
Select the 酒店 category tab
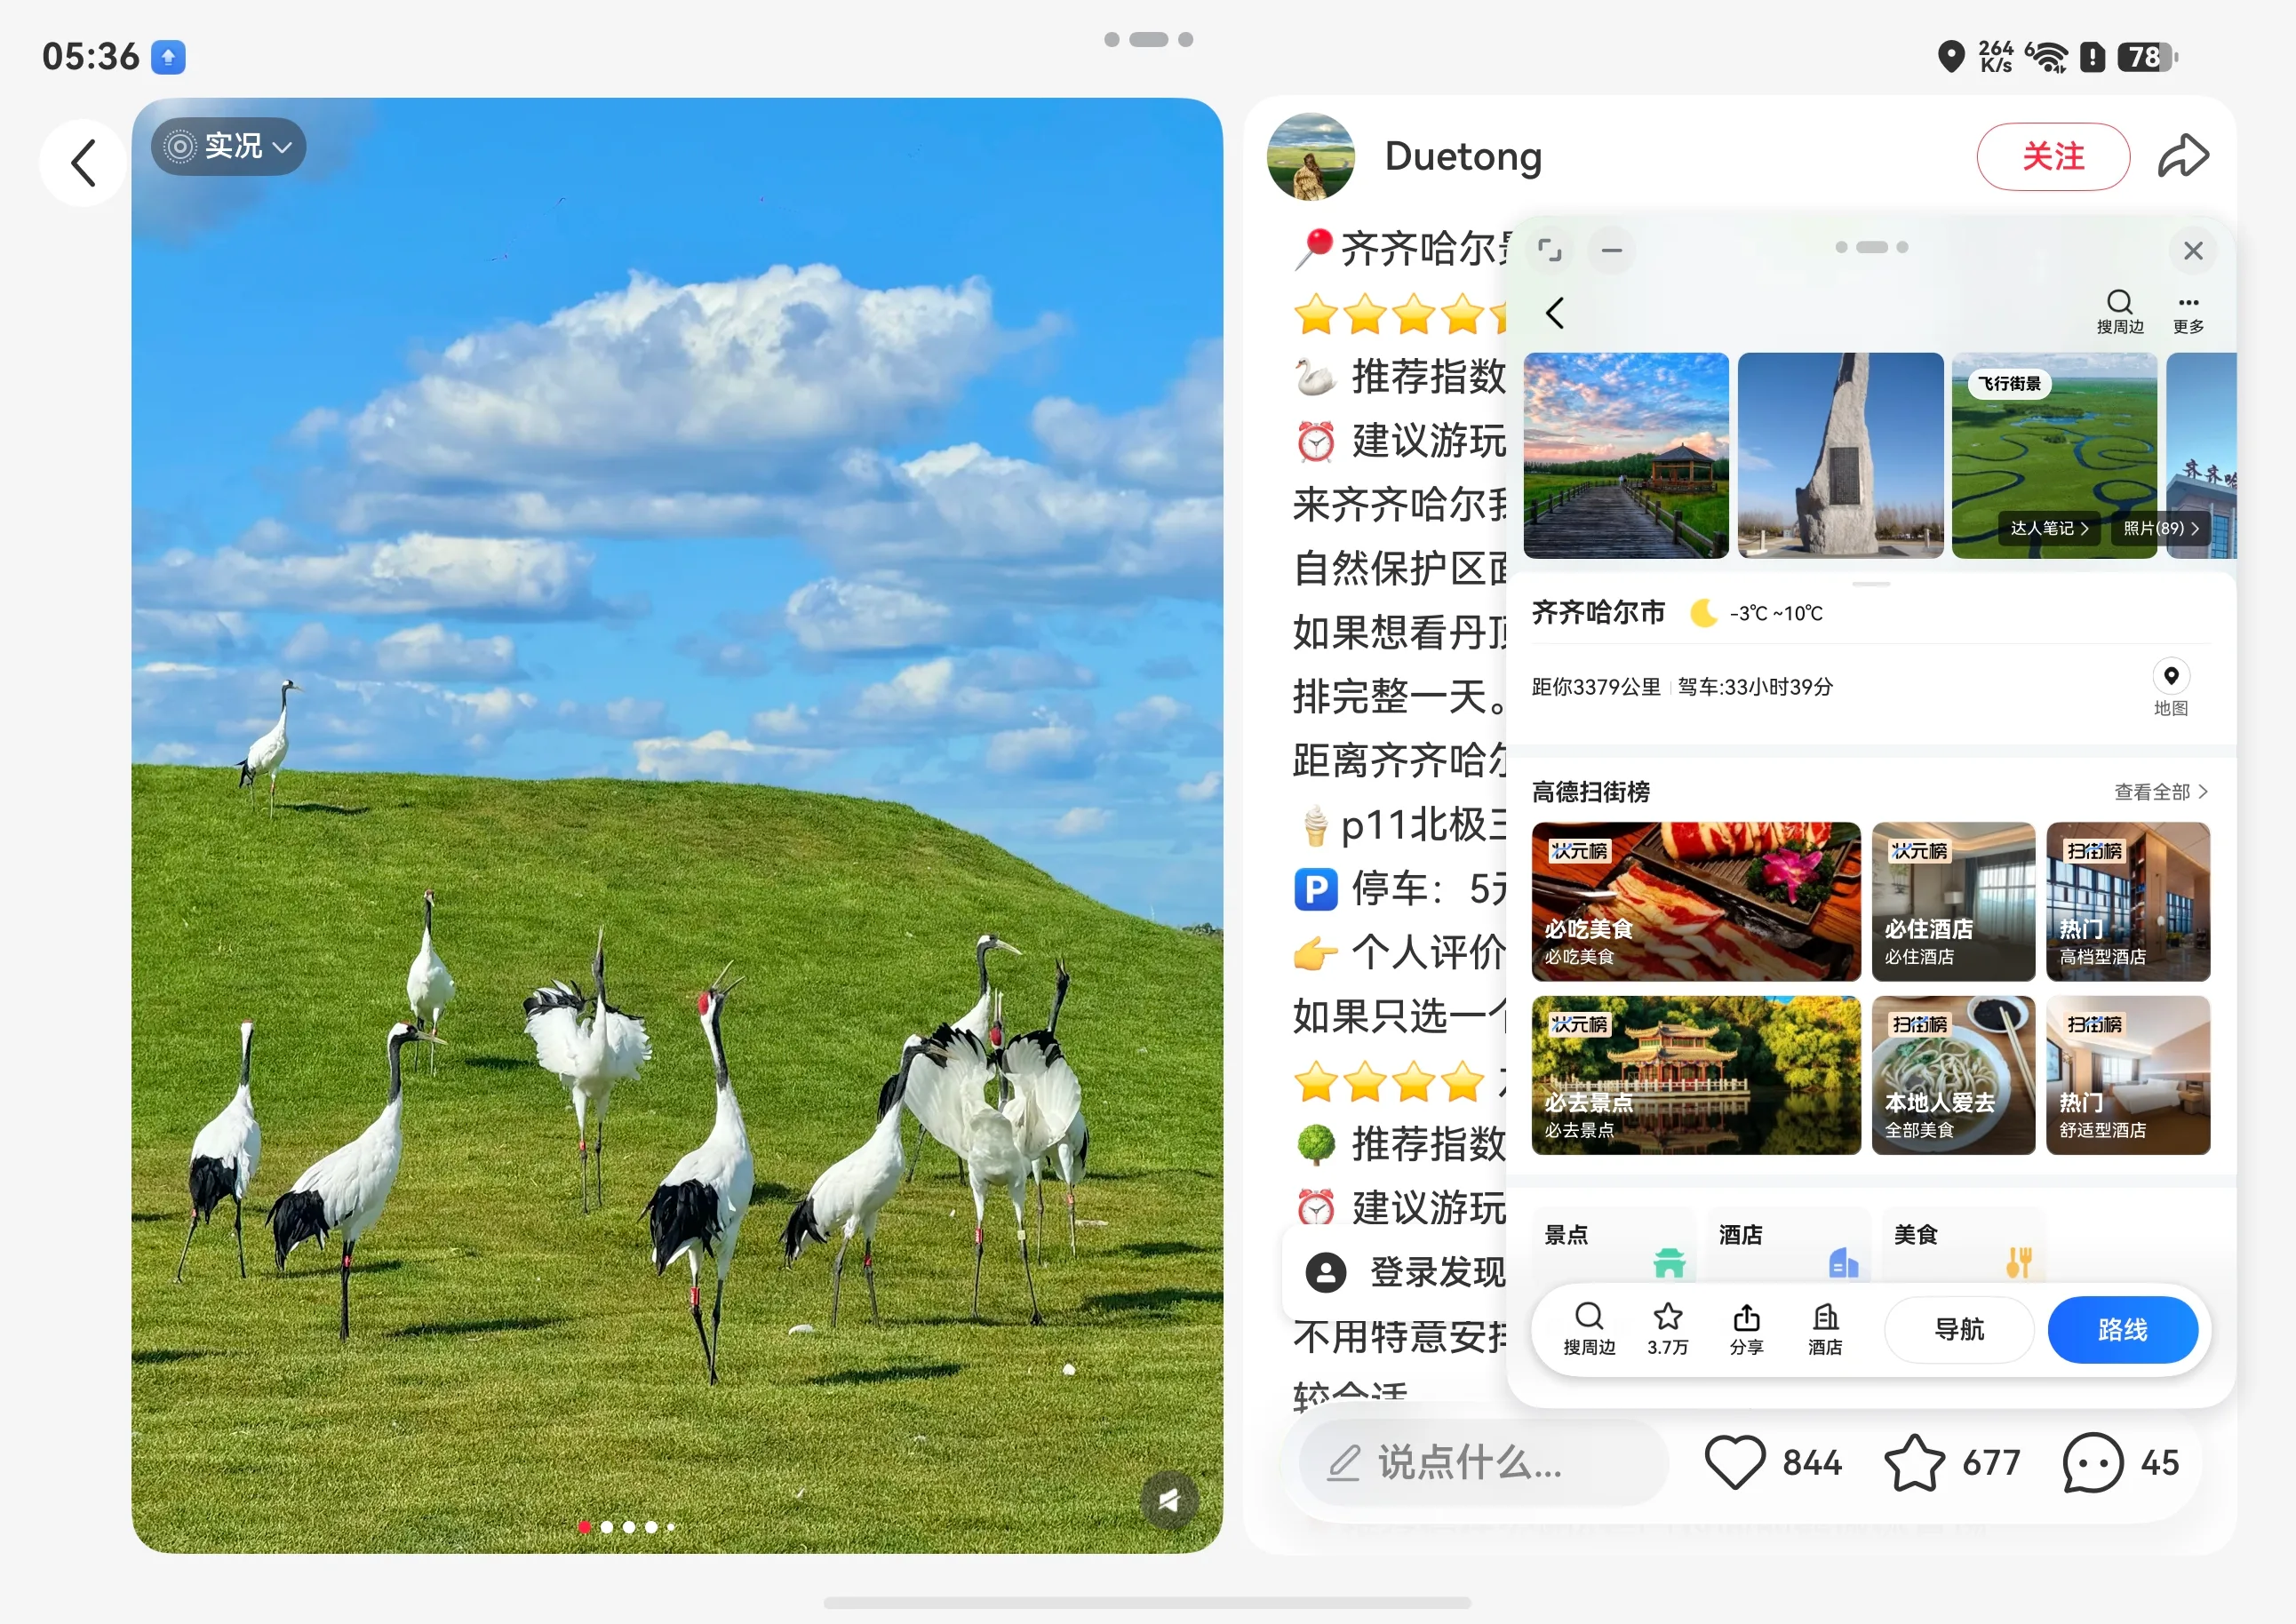[1788, 1245]
